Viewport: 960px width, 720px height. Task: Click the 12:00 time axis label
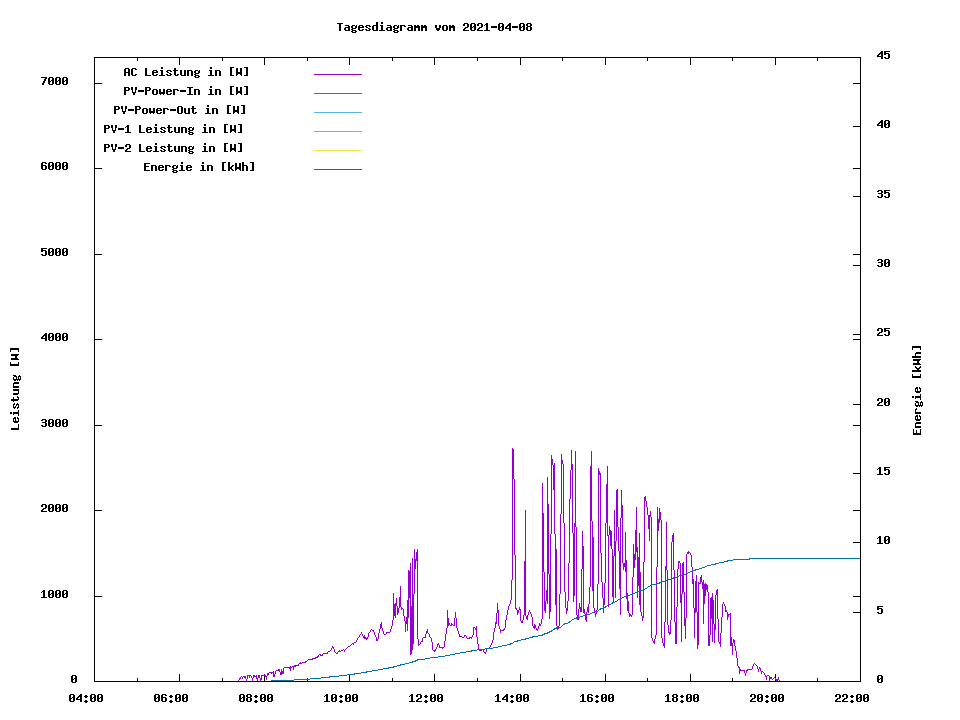click(x=426, y=698)
